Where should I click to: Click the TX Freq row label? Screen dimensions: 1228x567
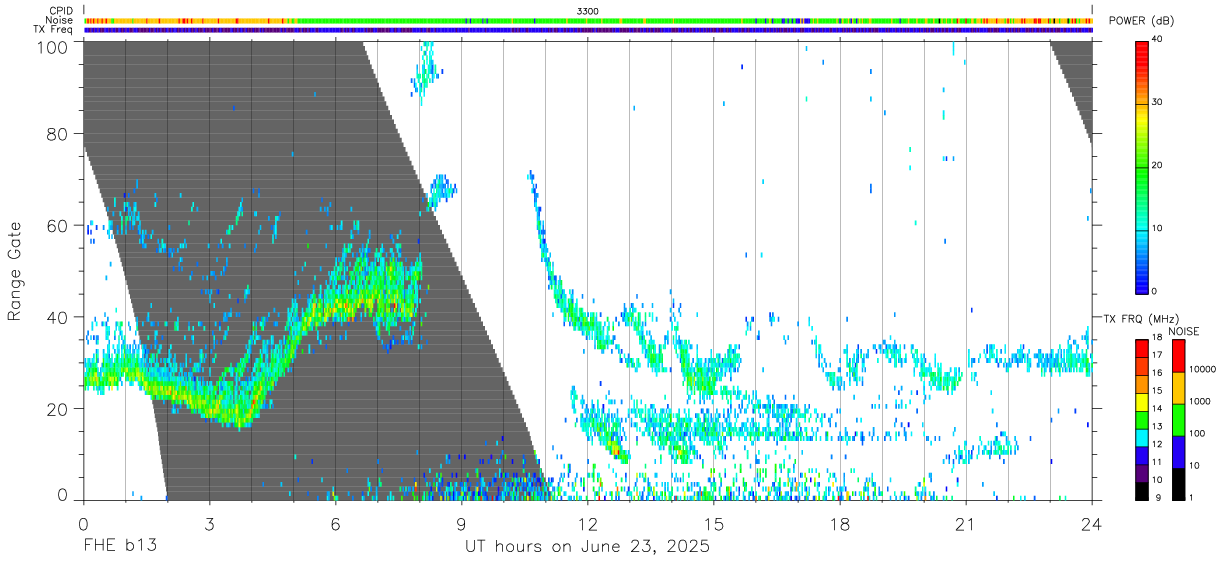pos(54,29)
